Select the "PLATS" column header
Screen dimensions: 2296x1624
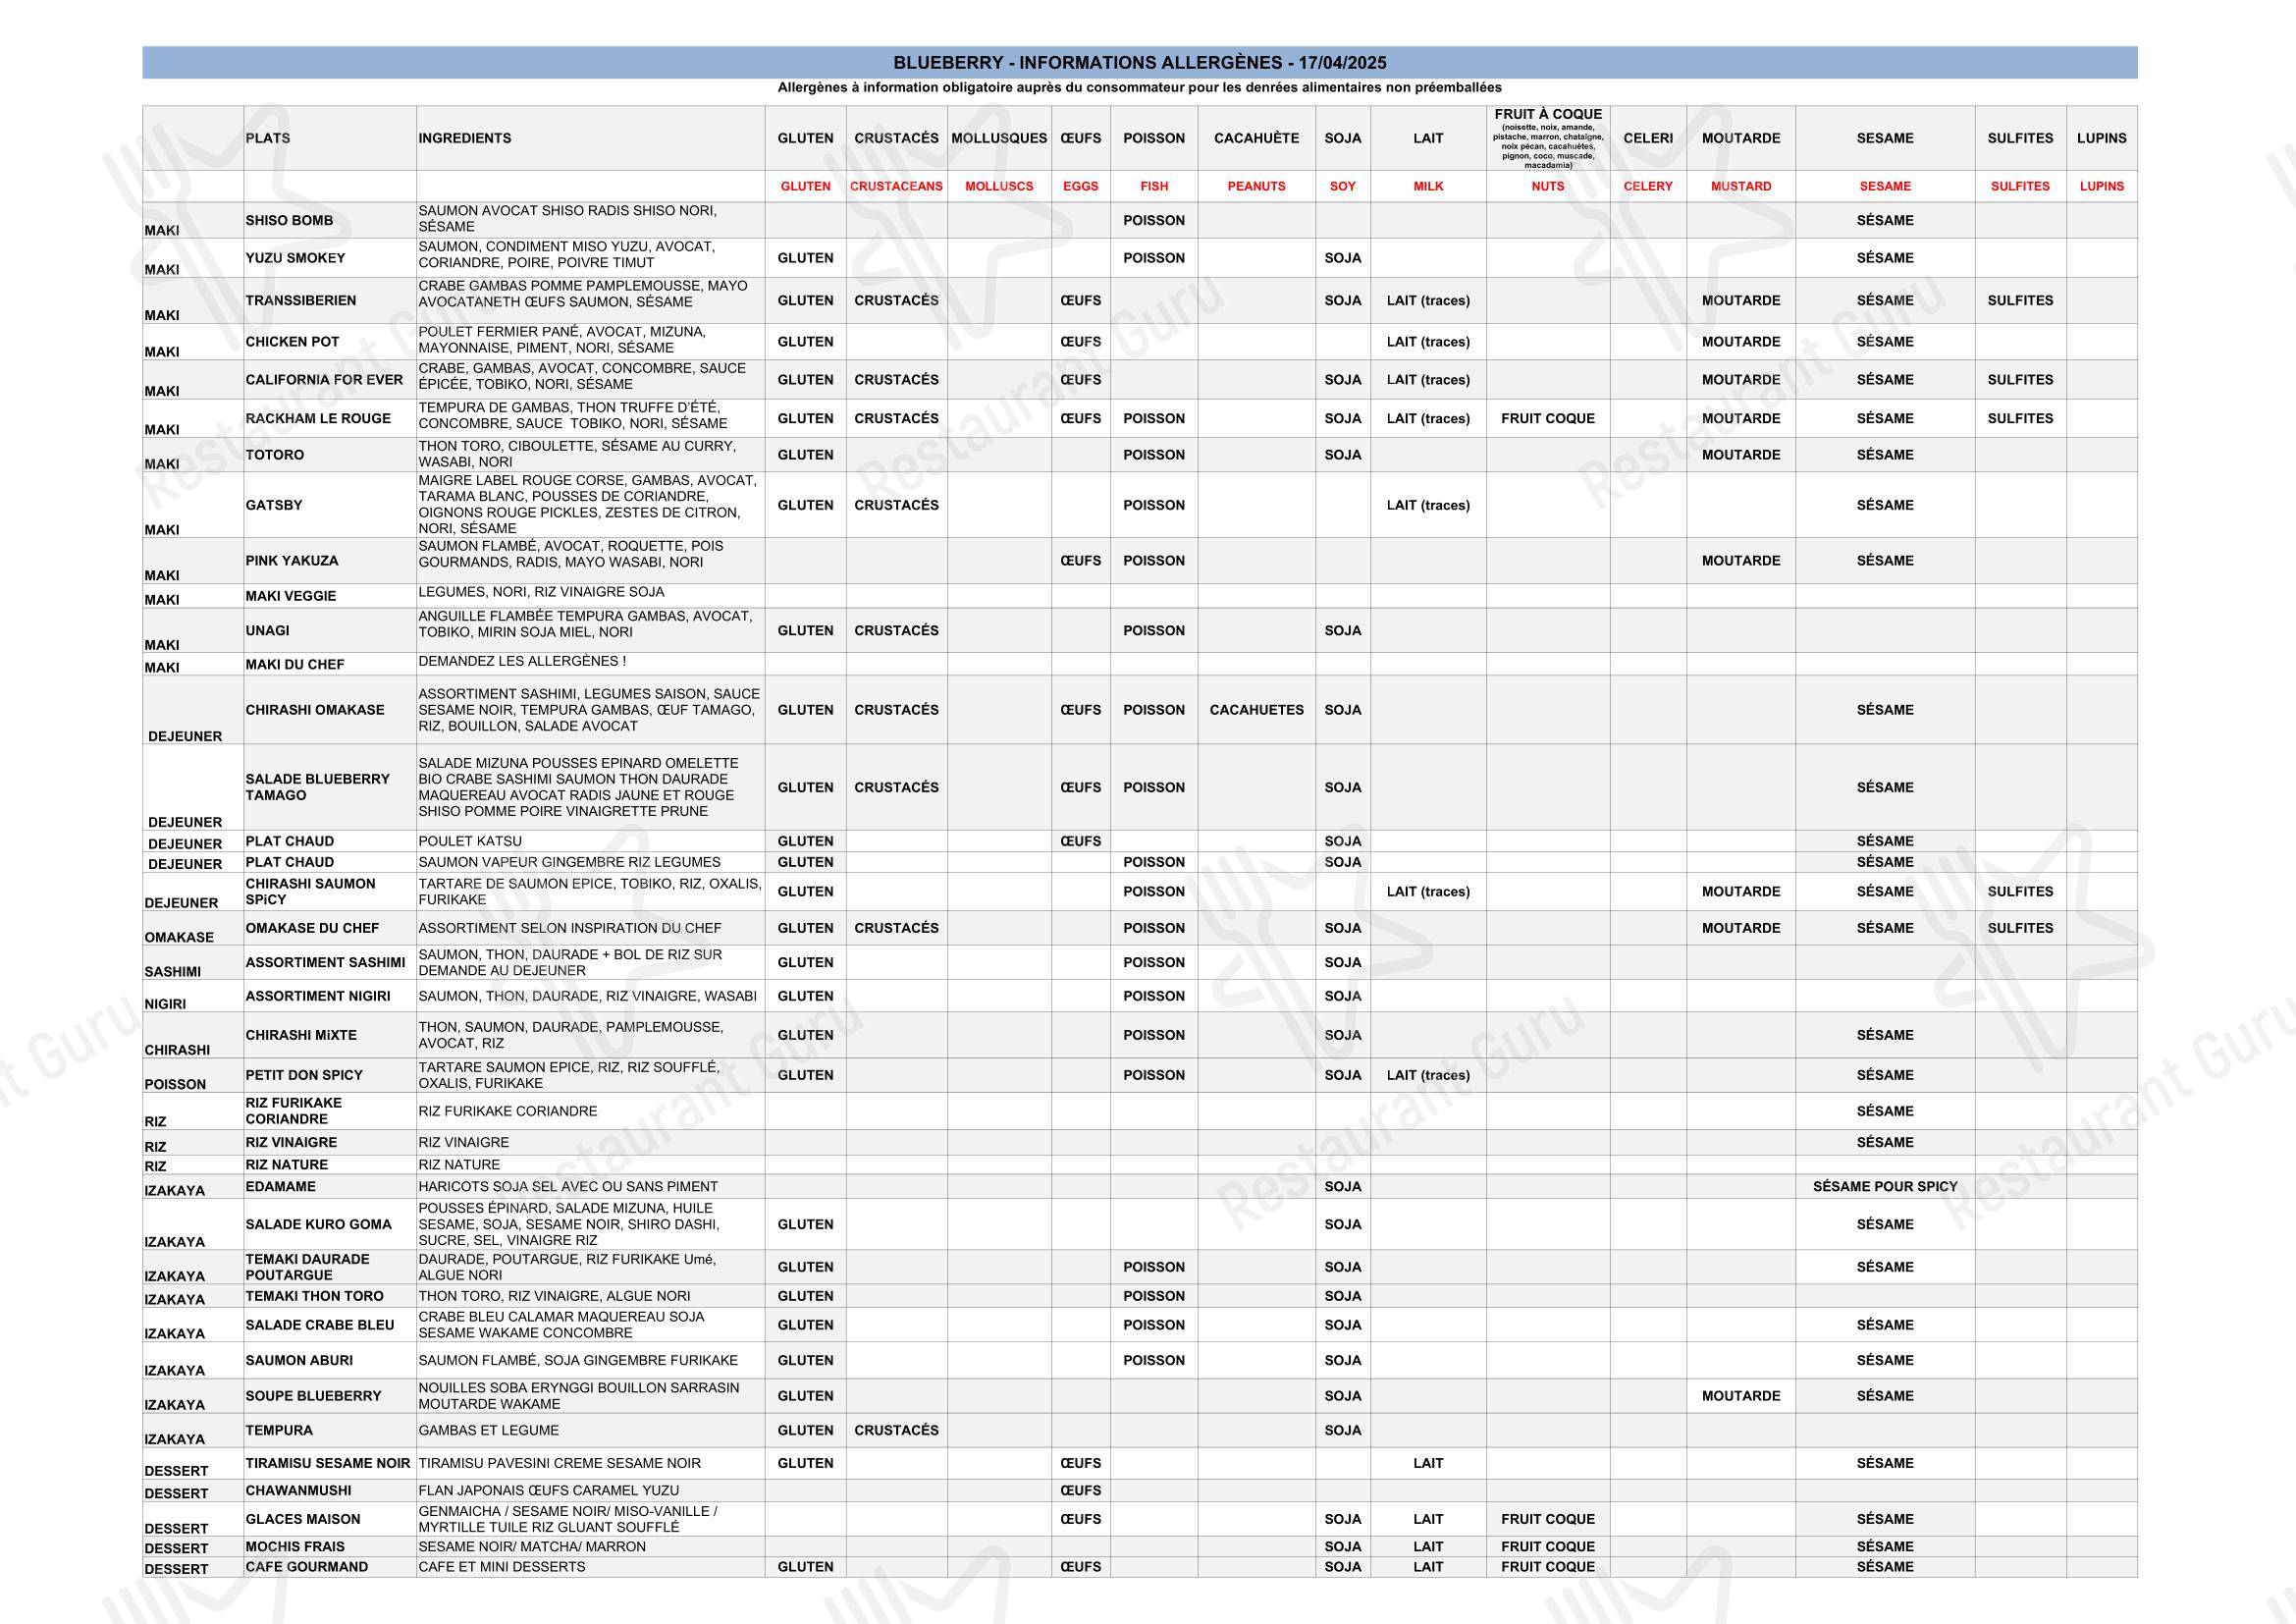[268, 139]
